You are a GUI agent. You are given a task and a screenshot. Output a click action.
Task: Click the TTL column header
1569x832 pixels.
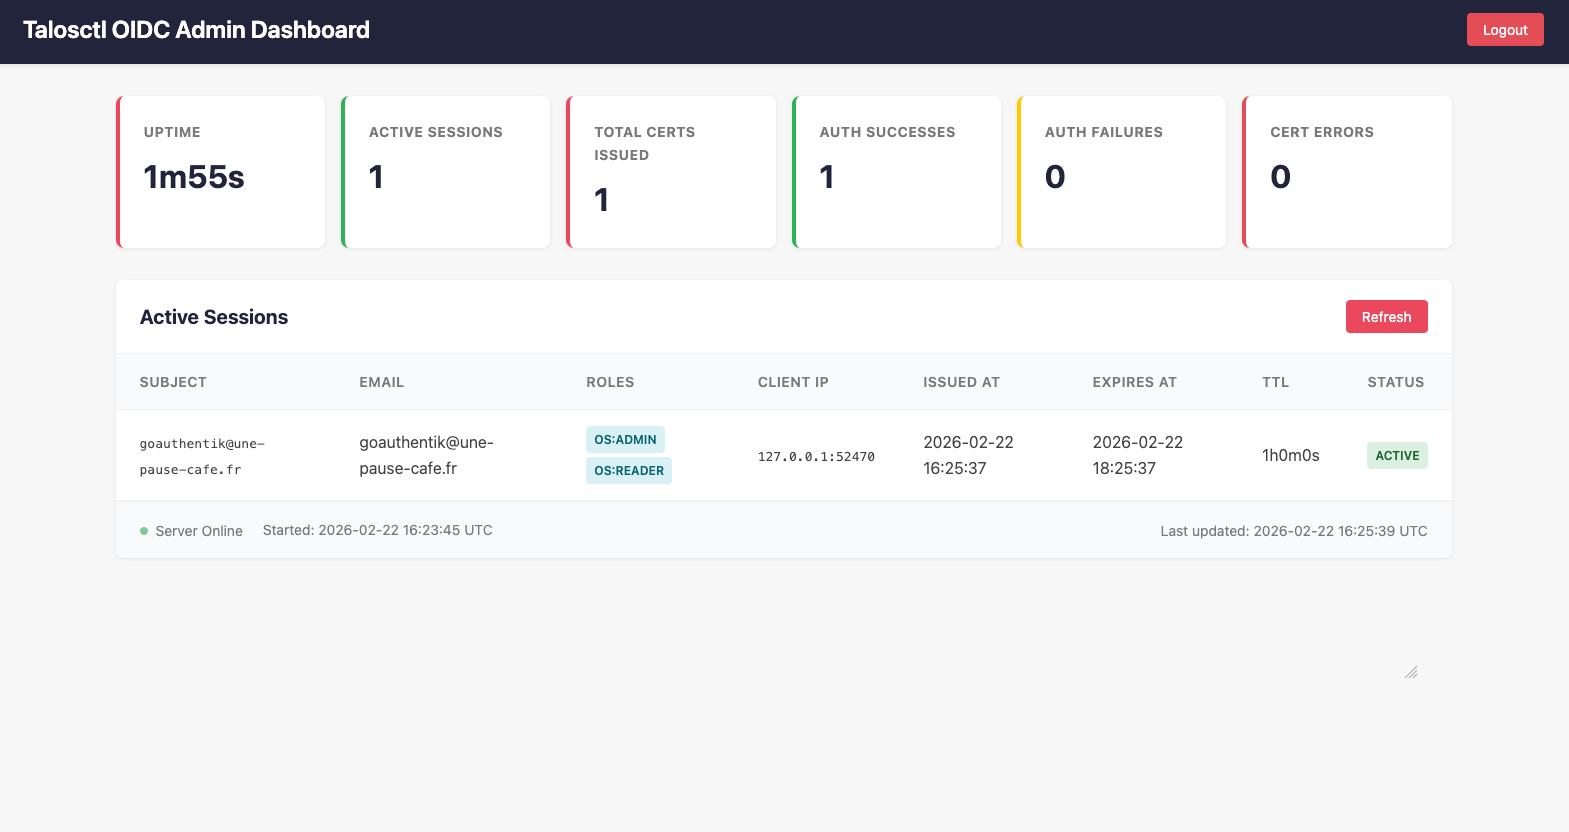(x=1275, y=382)
